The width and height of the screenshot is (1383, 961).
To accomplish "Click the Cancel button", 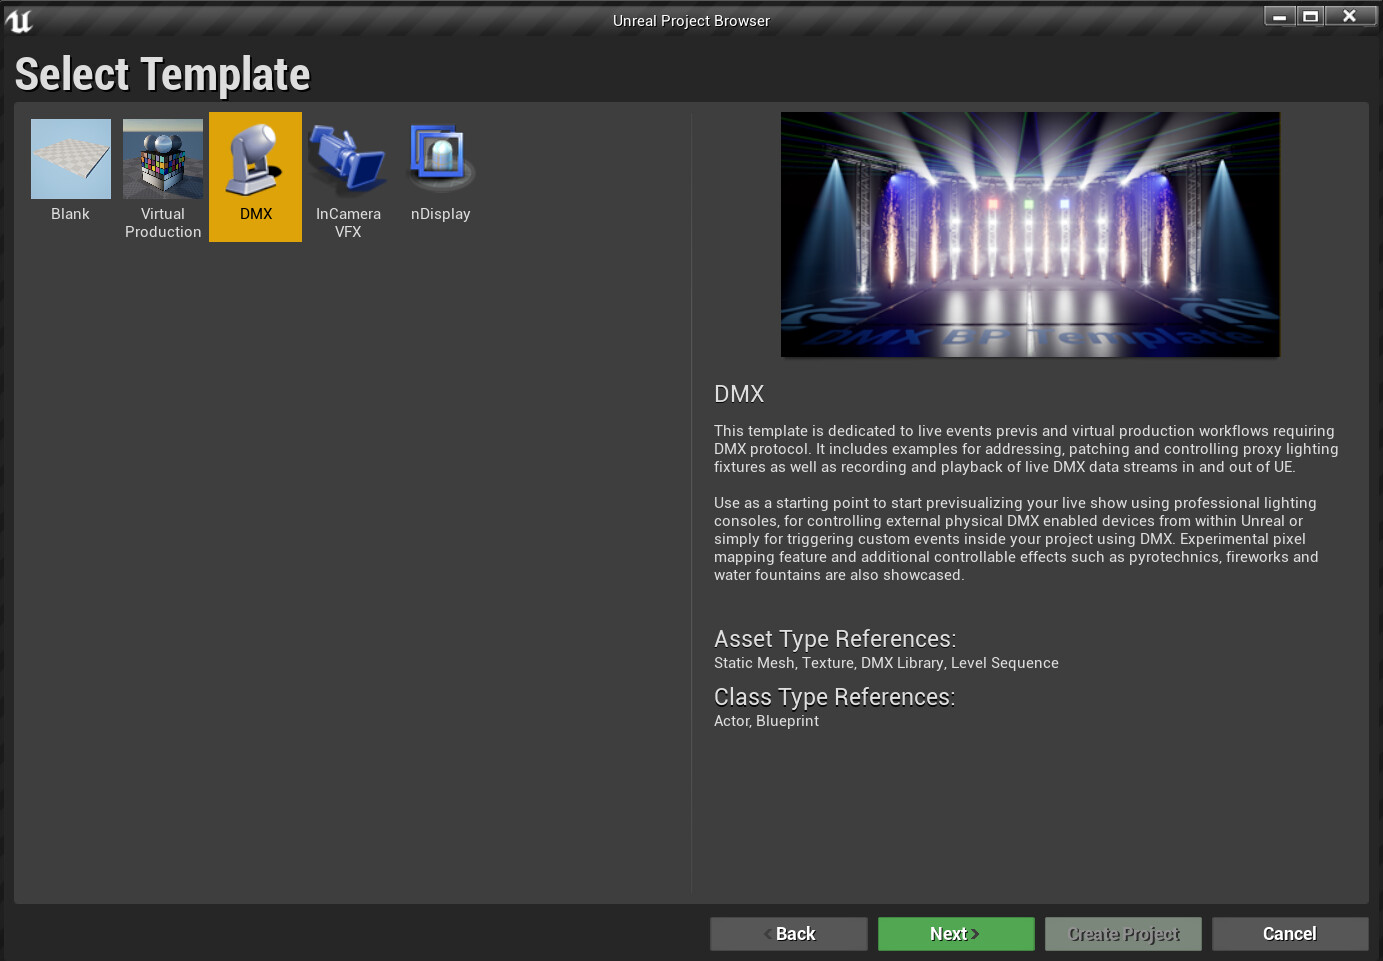I will [1289, 933].
